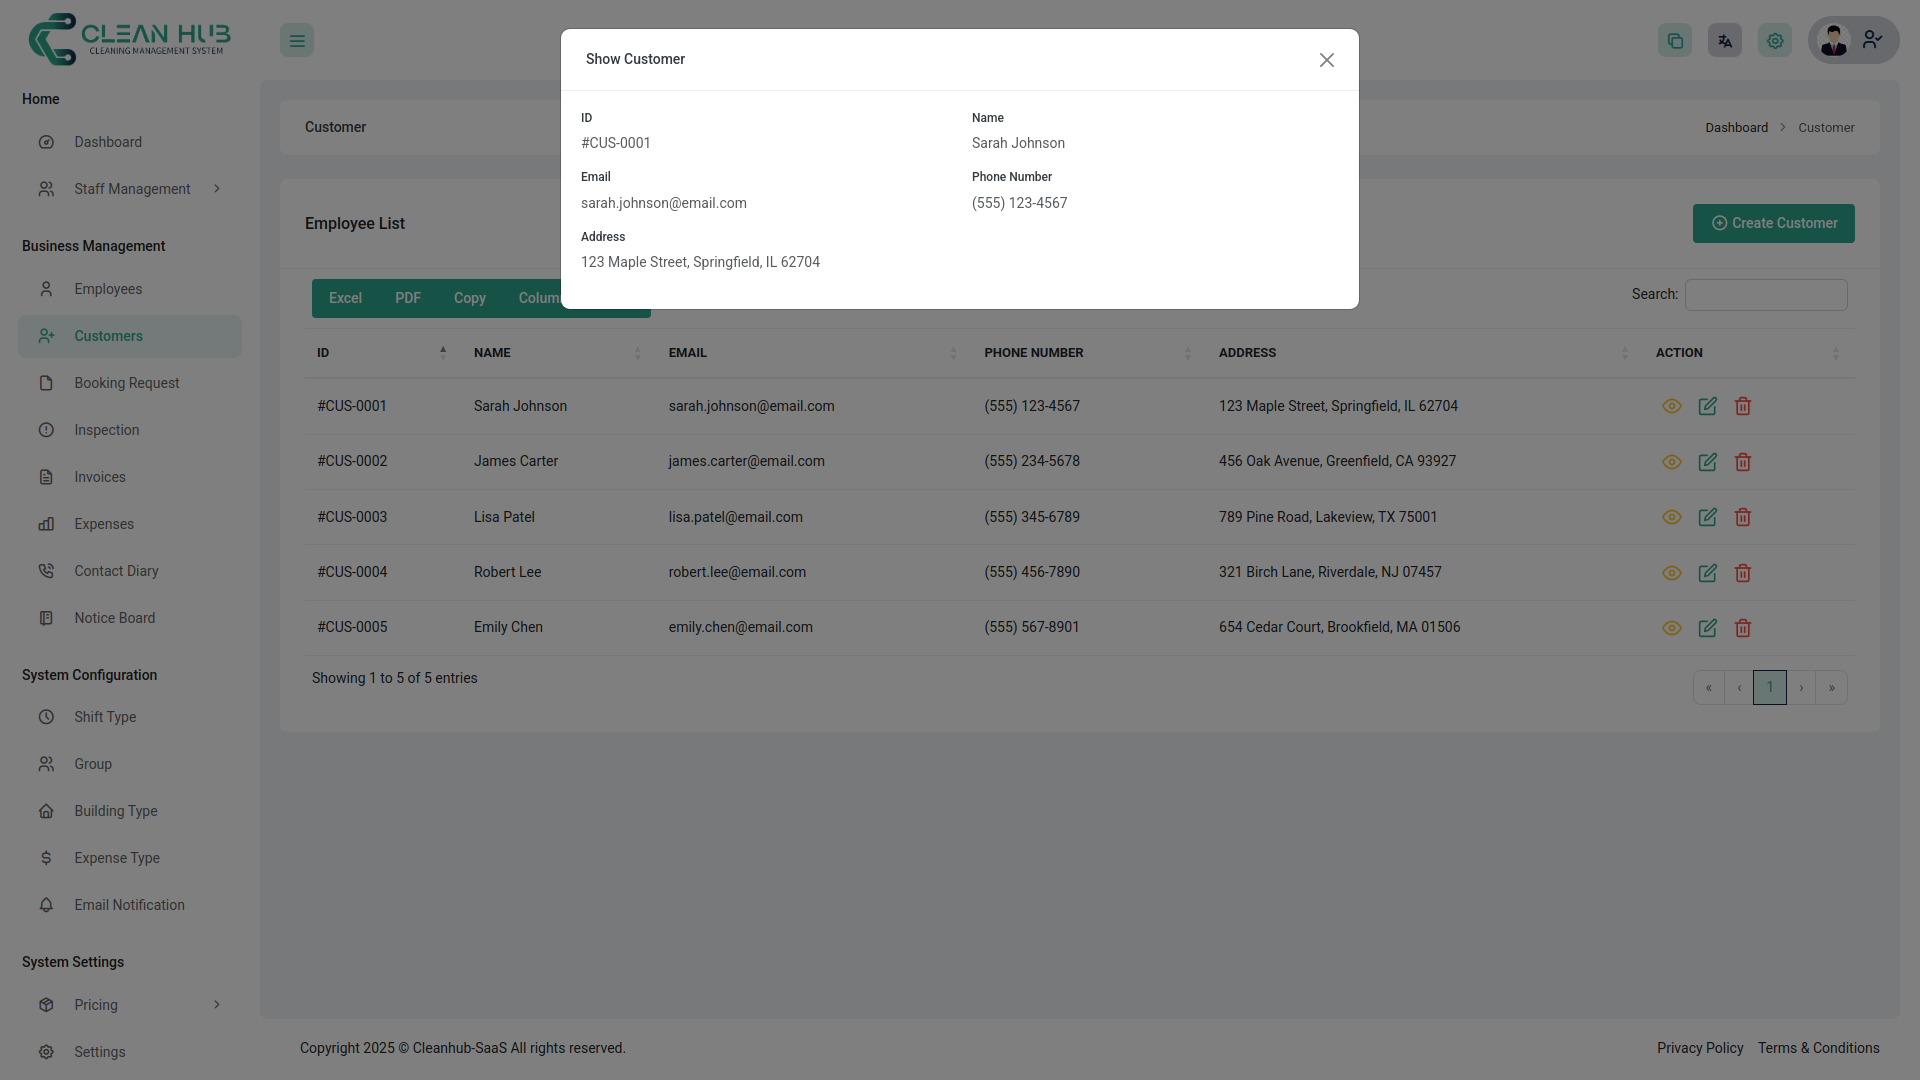
Task: Delete customer James Carter via trash icon
Action: point(1742,462)
